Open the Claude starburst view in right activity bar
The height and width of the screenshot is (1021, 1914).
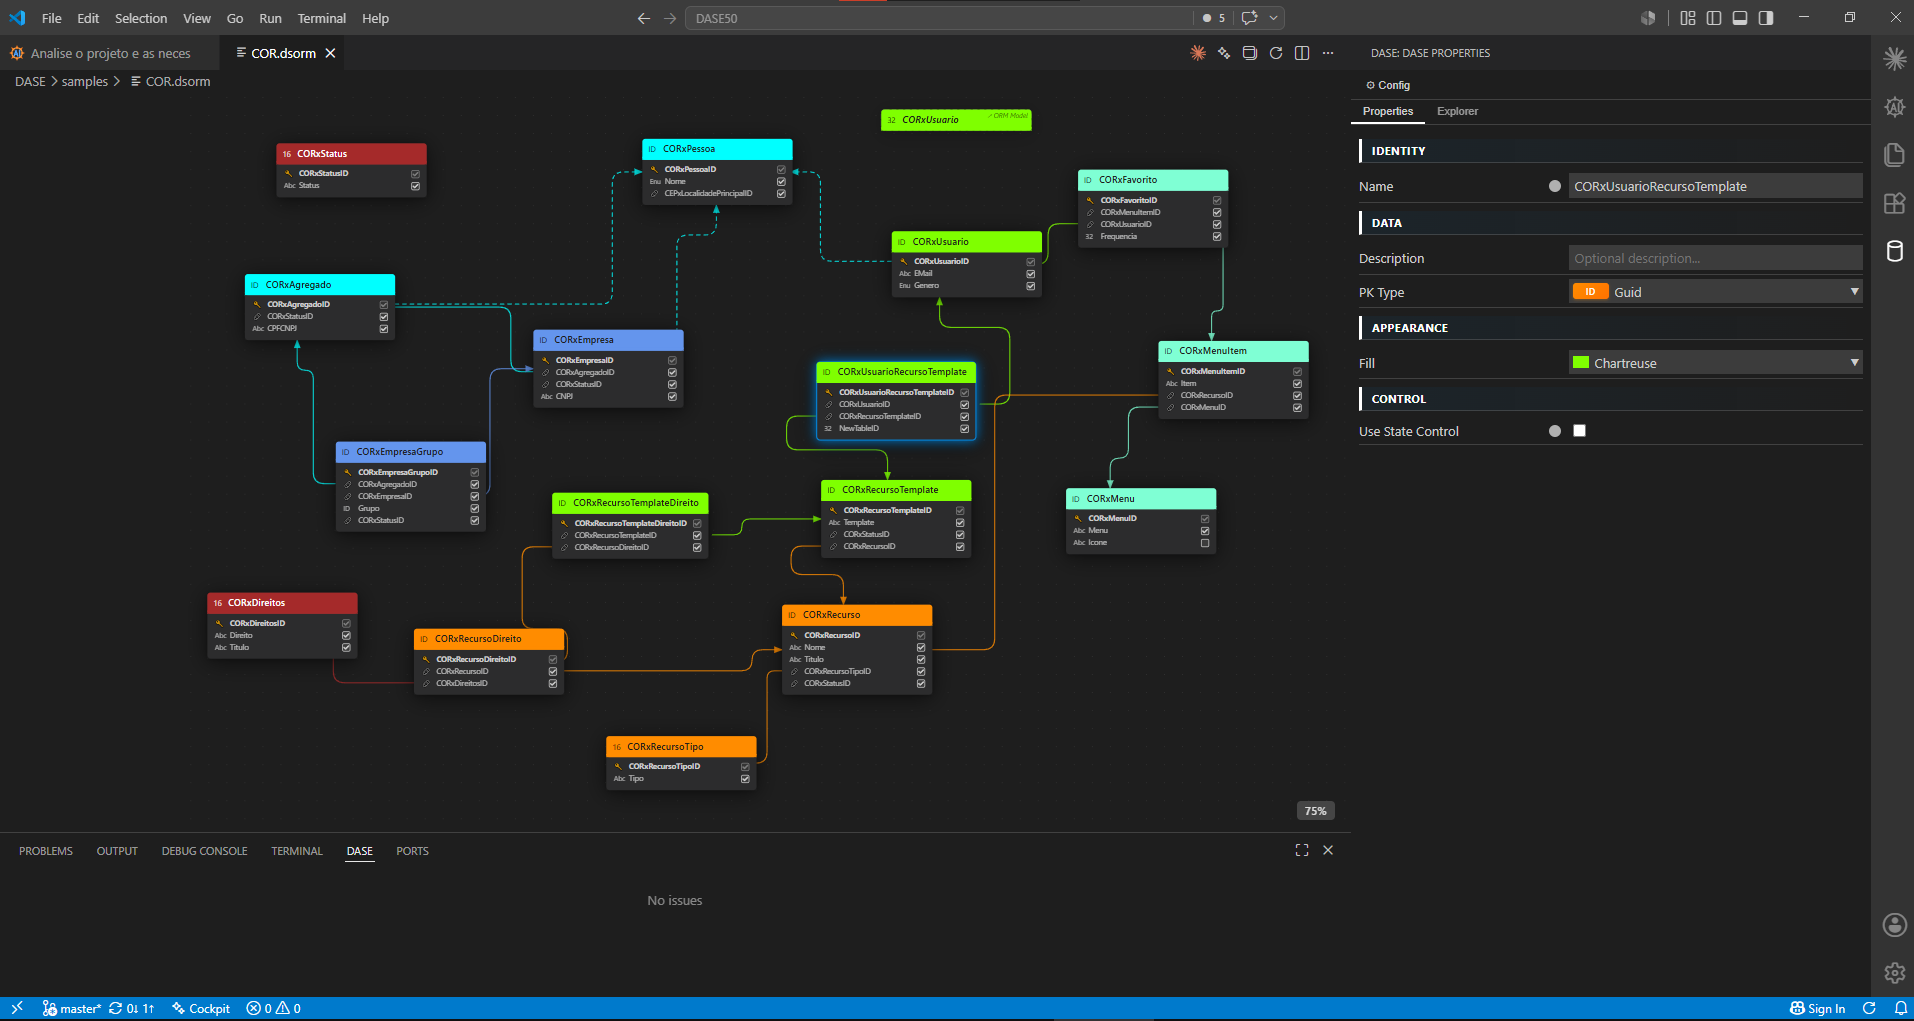[x=1894, y=59]
